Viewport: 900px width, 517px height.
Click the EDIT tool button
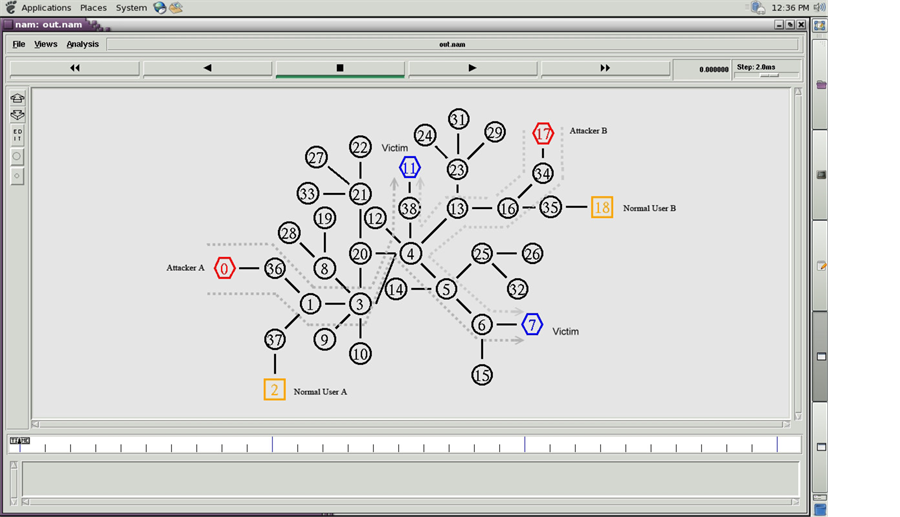pyautogui.click(x=18, y=135)
